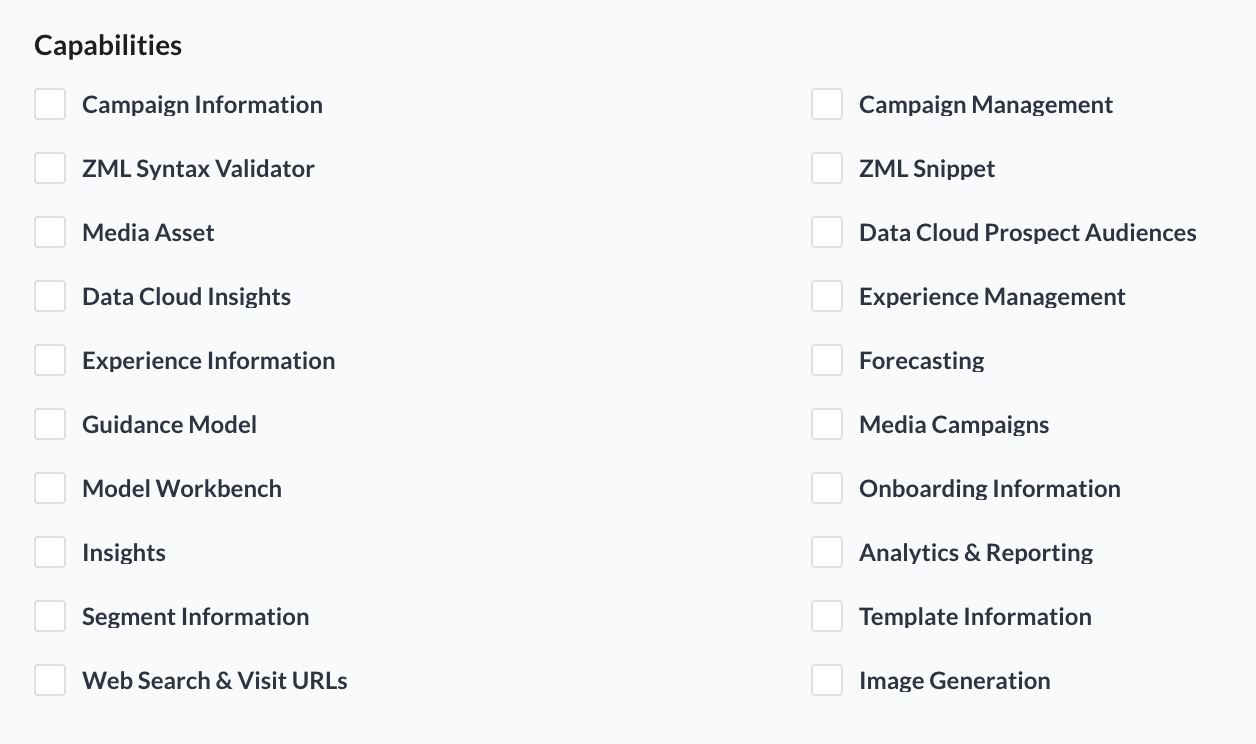
Task: Enable the ZML Syntax Validator capability
Action: [50, 168]
